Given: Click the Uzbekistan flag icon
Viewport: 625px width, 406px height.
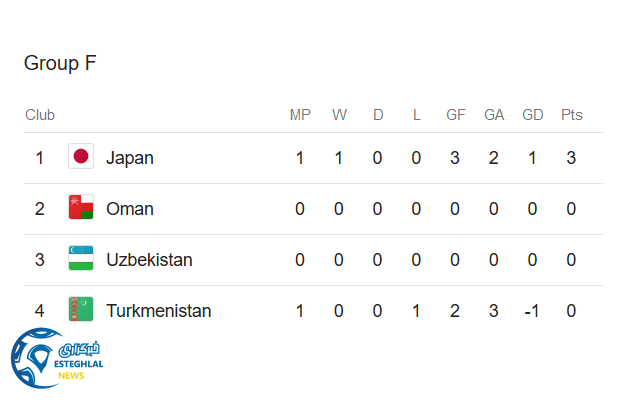Looking at the screenshot, I should 81,259.
